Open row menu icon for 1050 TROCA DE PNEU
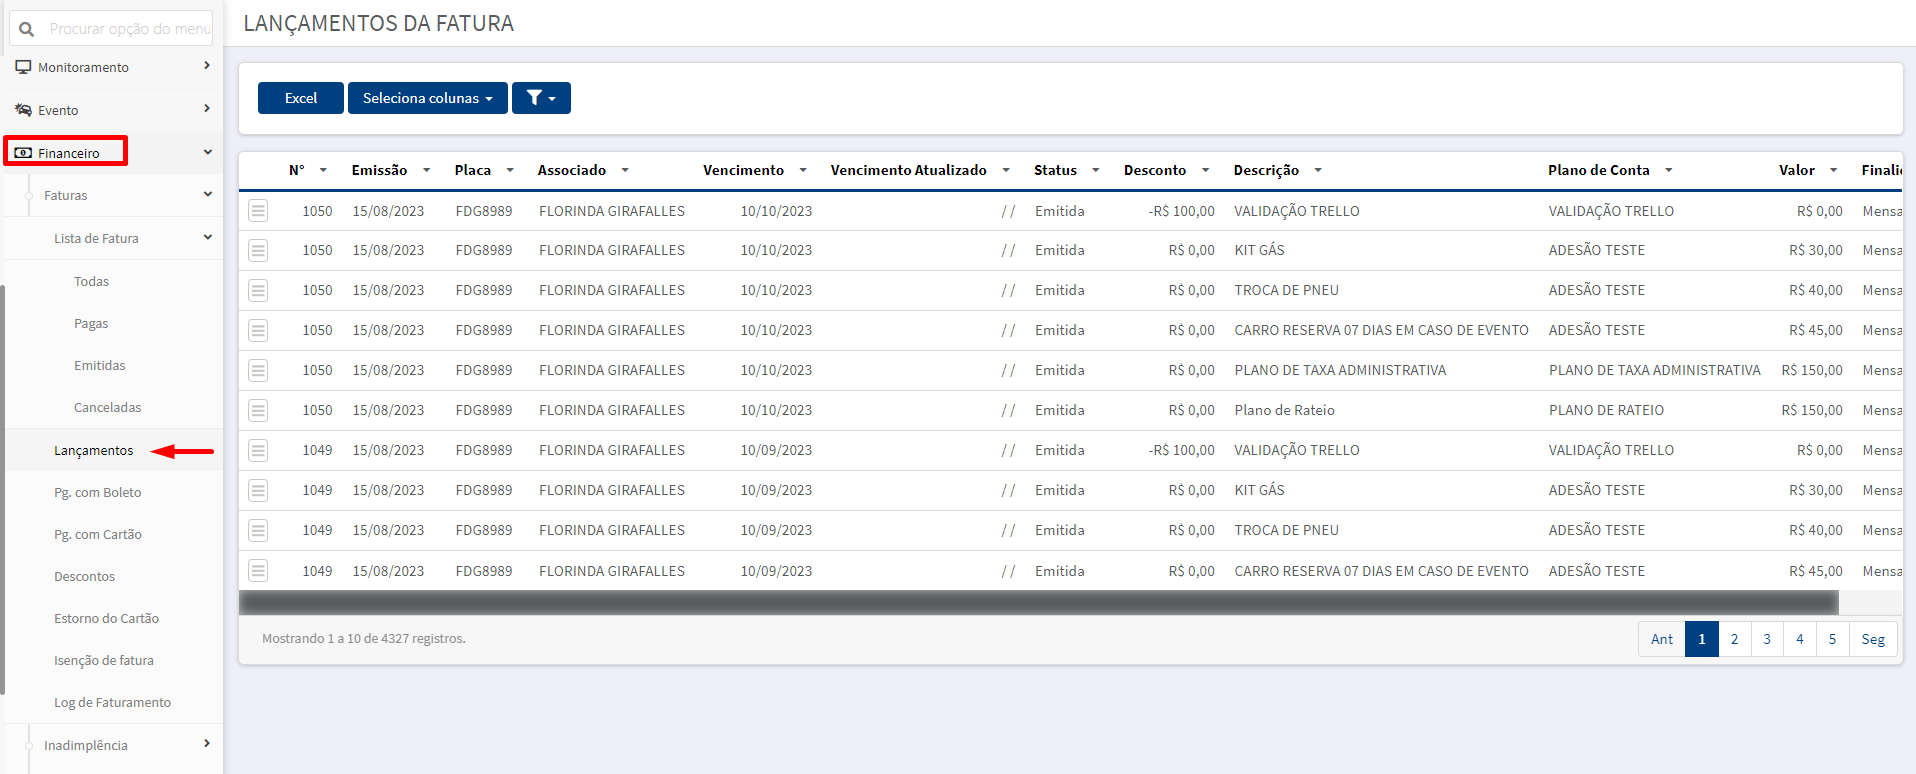 point(258,290)
